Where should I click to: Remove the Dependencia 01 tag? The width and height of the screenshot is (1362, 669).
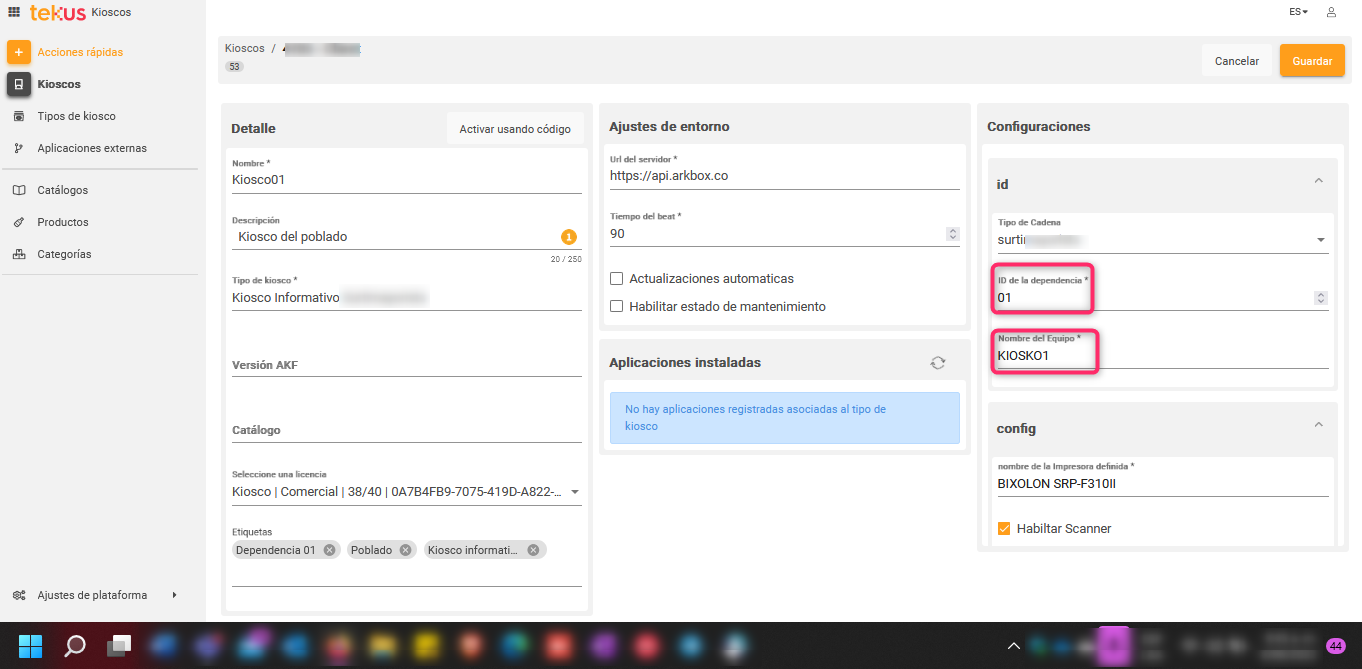329,550
